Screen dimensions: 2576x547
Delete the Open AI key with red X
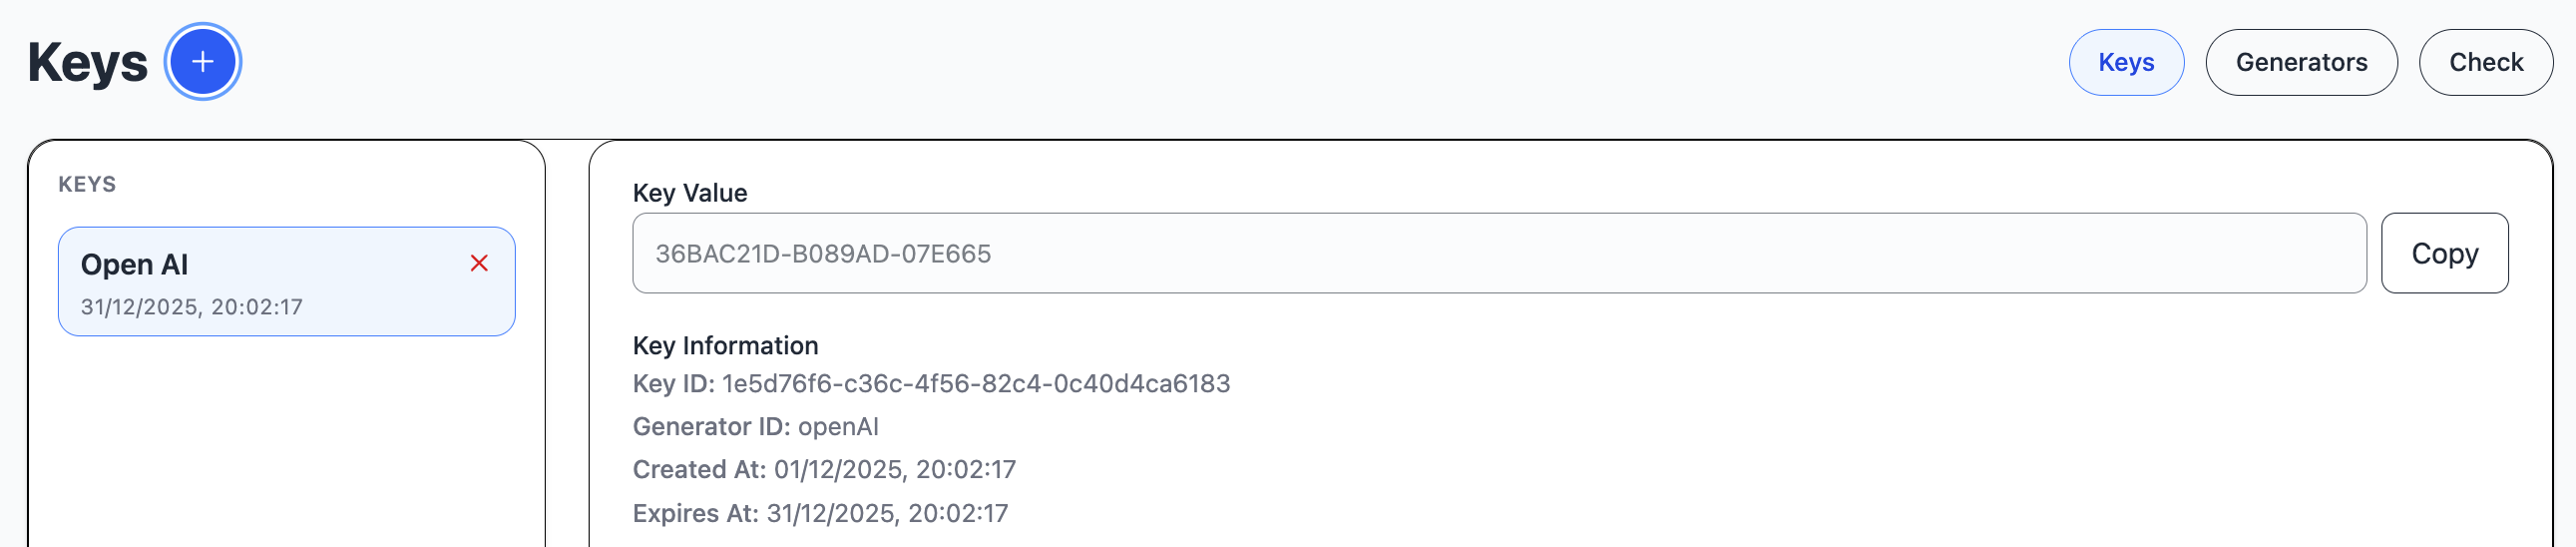[479, 263]
